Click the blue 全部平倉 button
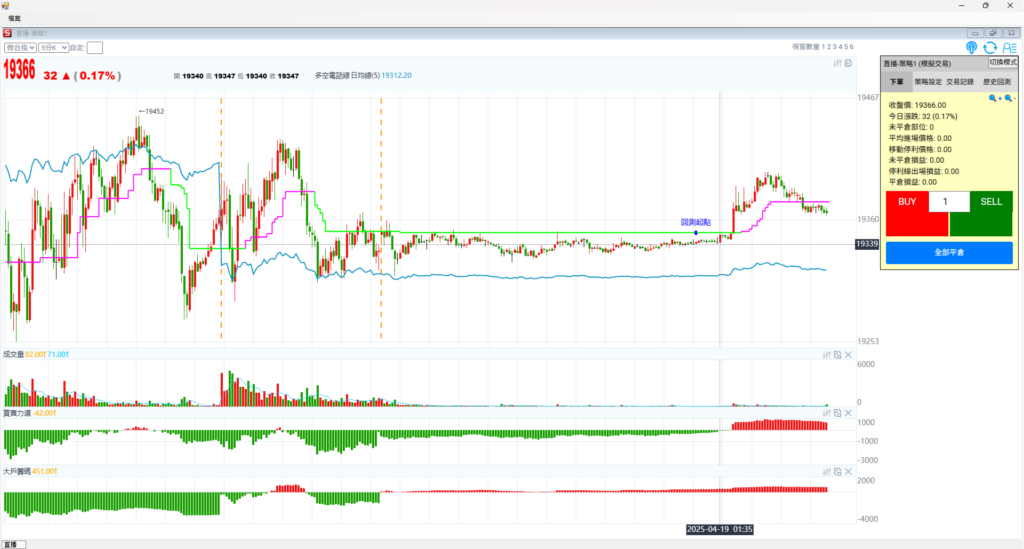1024x549 pixels. point(948,253)
